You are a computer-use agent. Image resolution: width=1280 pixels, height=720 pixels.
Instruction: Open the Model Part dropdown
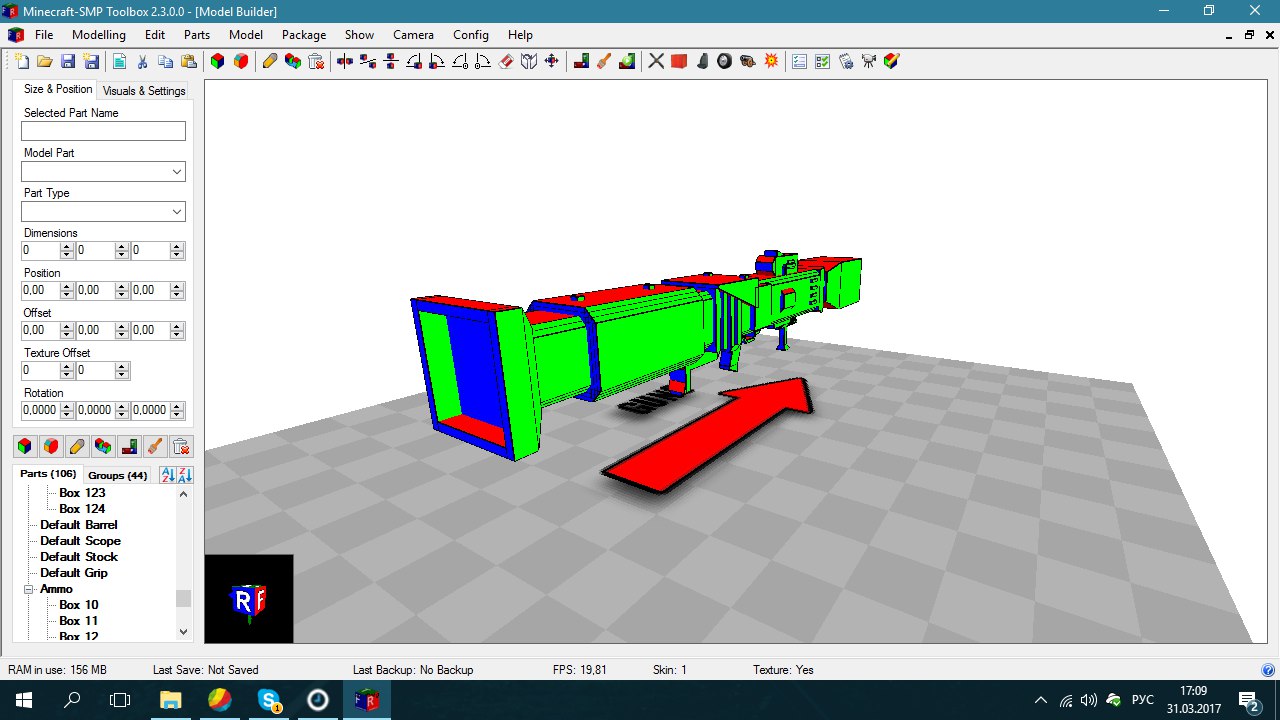coord(177,172)
